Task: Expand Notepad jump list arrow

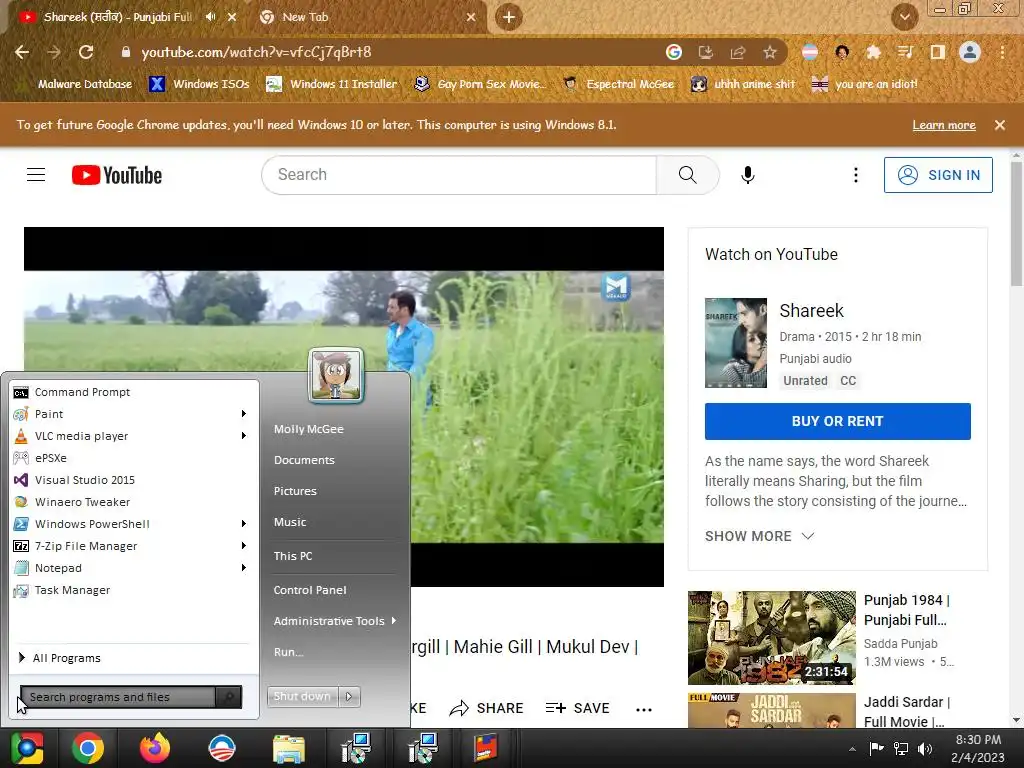Action: pyautogui.click(x=244, y=568)
